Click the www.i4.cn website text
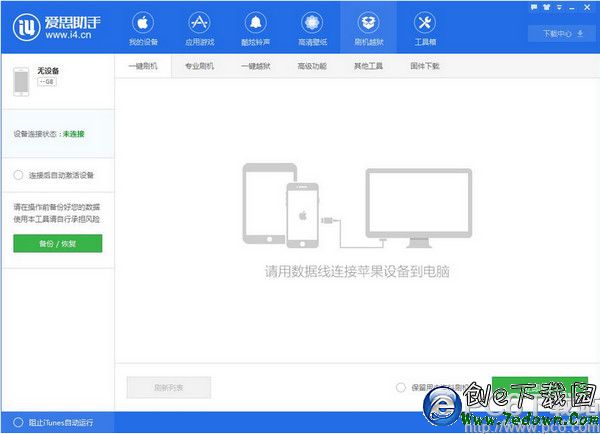 [x=69, y=35]
